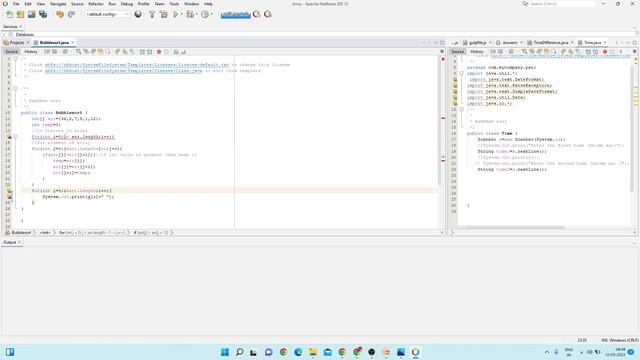Viewport: 640px width, 360px height.
Task: Open the default config combo box
Action: tap(107, 14)
